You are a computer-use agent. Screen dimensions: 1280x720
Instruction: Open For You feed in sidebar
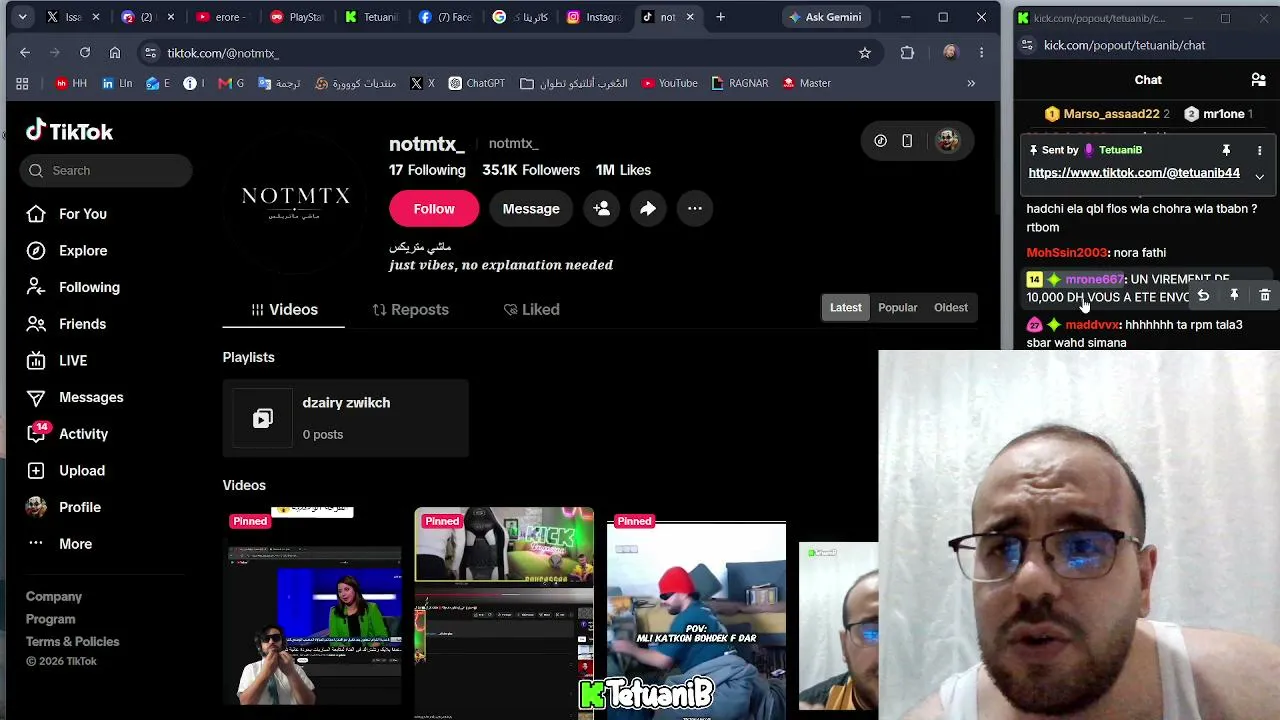coord(67,214)
